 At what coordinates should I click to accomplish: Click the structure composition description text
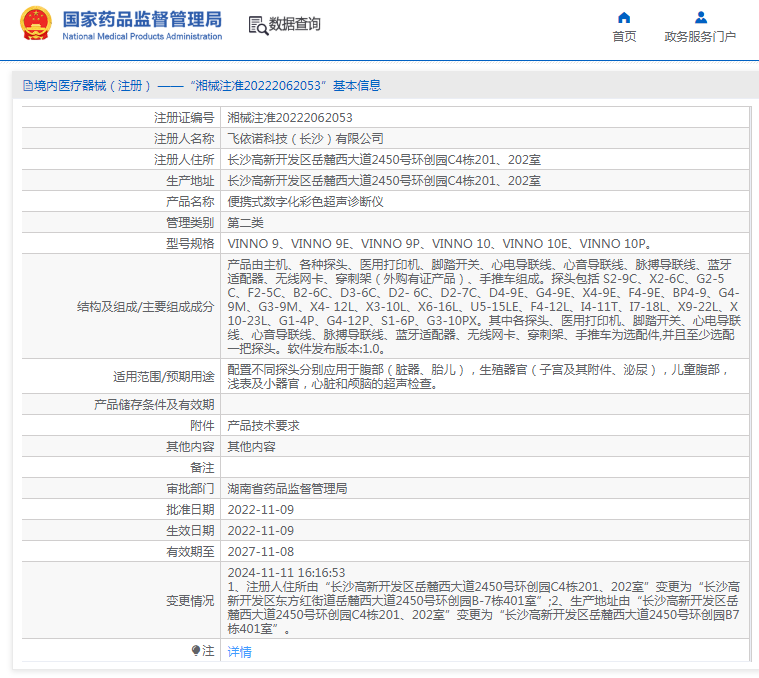(484, 306)
